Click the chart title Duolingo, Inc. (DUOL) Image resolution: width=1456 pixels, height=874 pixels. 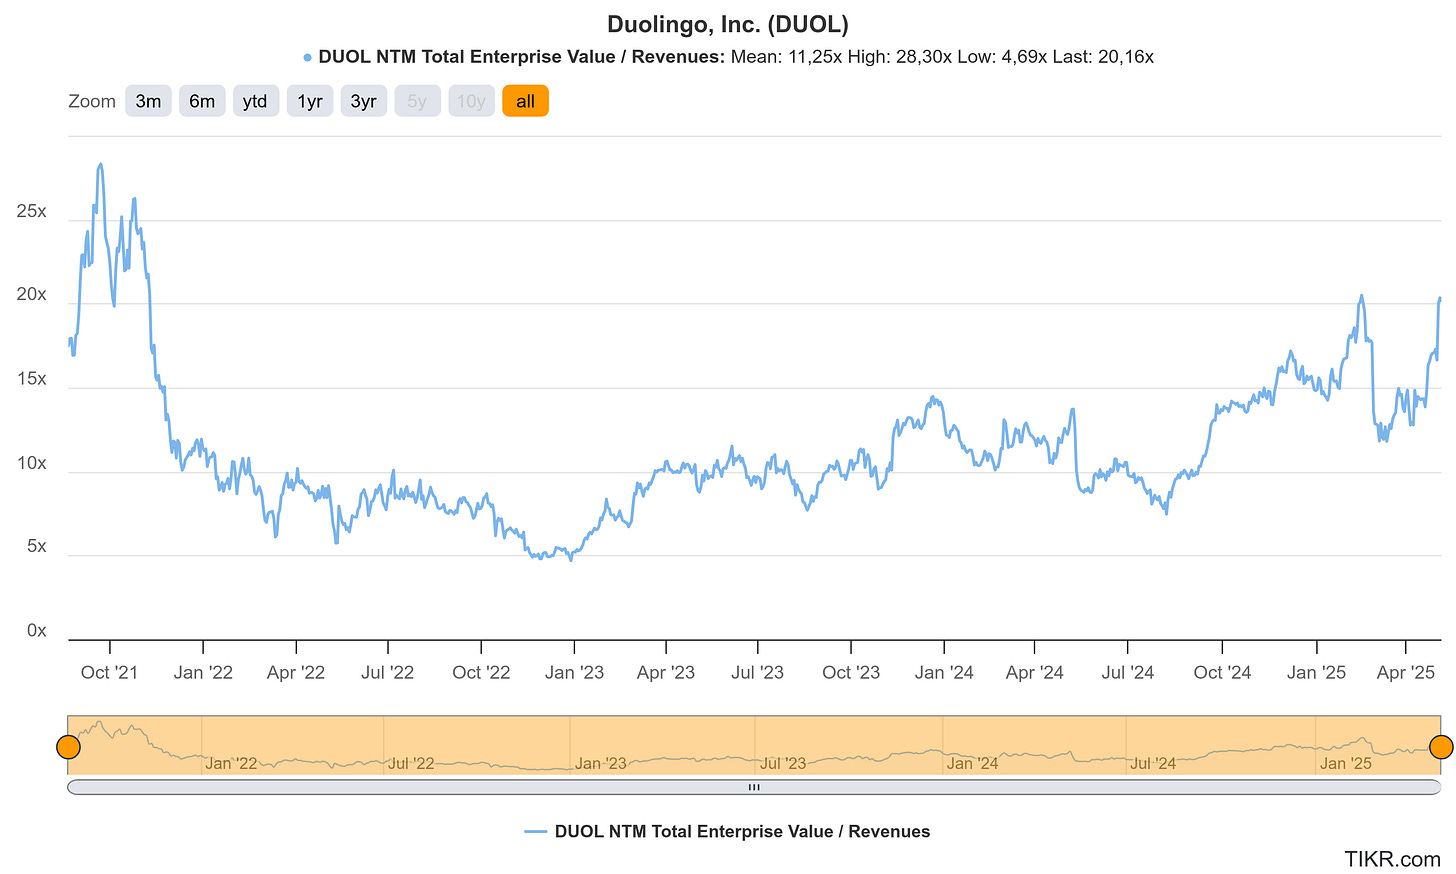728,24
